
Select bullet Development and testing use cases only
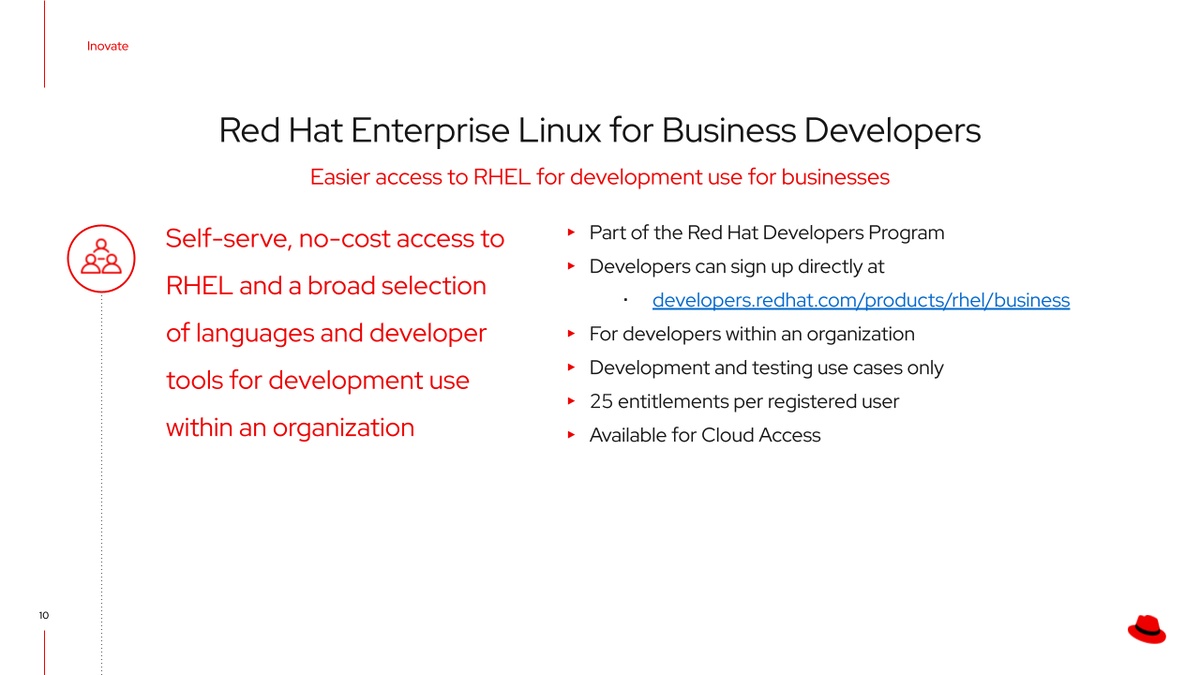pyautogui.click(x=766, y=368)
